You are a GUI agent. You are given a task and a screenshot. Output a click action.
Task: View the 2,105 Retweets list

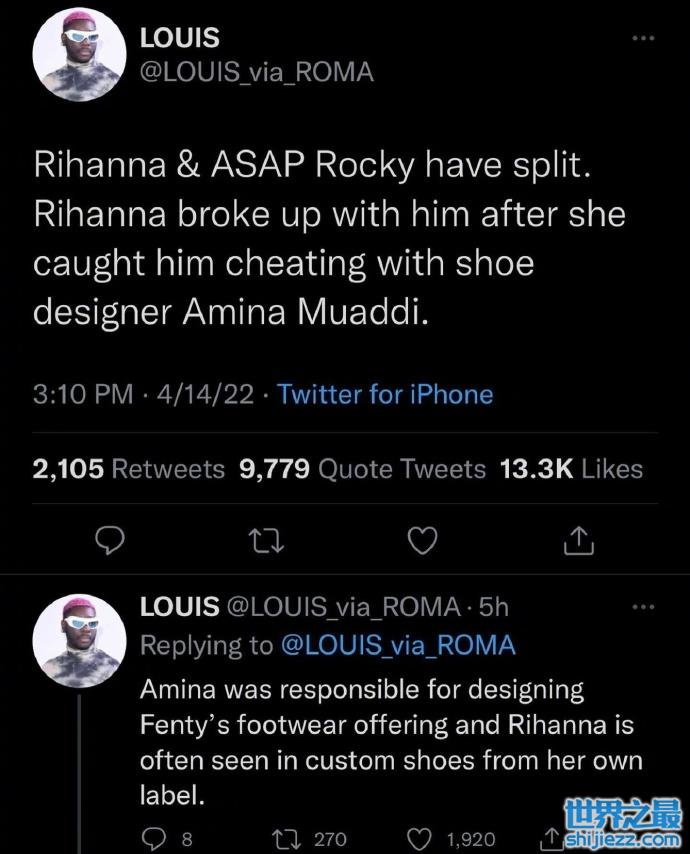tap(129, 468)
